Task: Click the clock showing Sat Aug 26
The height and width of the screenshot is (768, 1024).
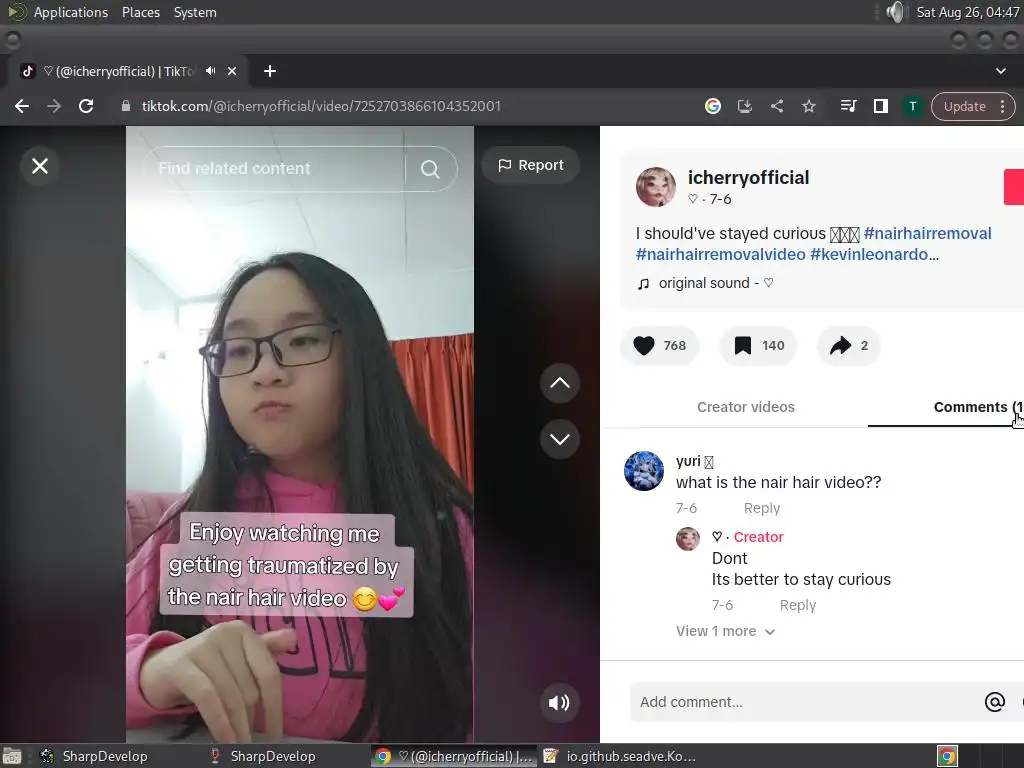Action: (x=968, y=12)
